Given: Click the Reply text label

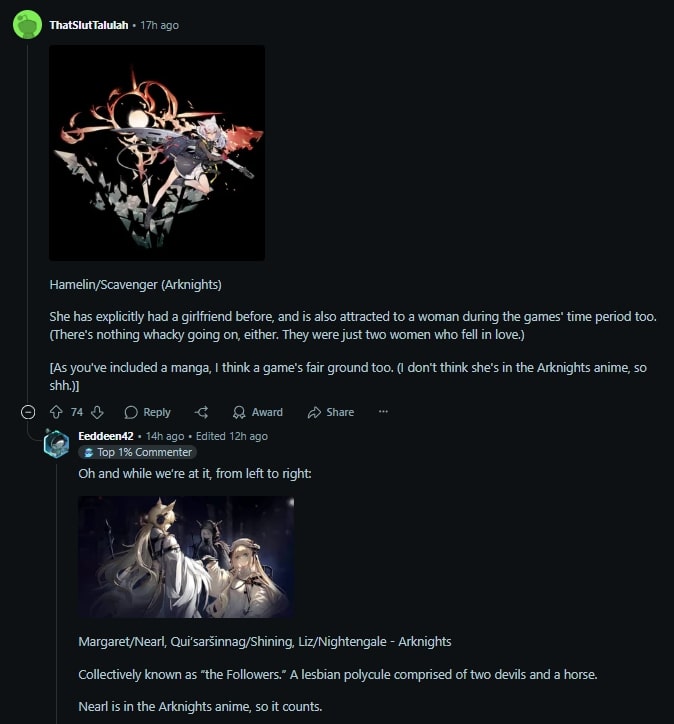Looking at the screenshot, I should tap(157, 412).
